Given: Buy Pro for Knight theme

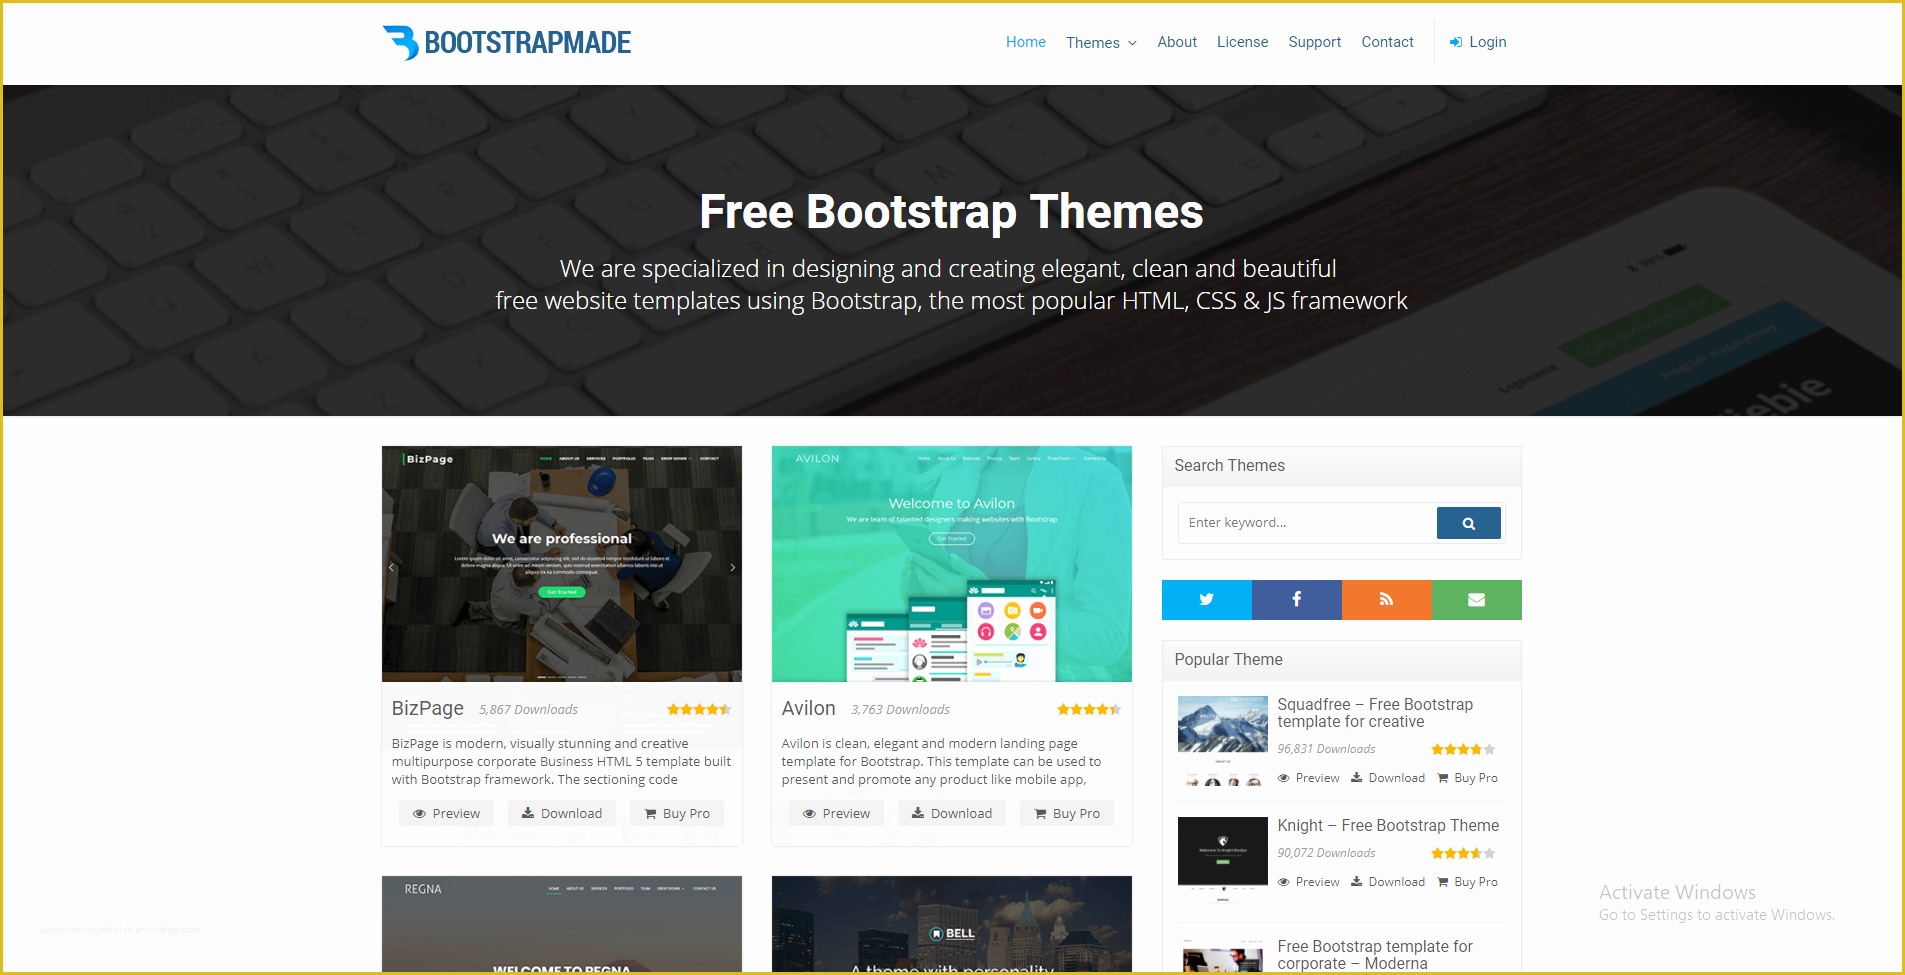Looking at the screenshot, I should 1467,882.
